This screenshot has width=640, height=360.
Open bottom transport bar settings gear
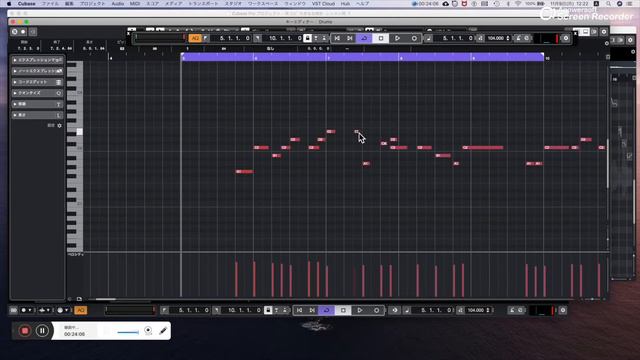(x=563, y=310)
